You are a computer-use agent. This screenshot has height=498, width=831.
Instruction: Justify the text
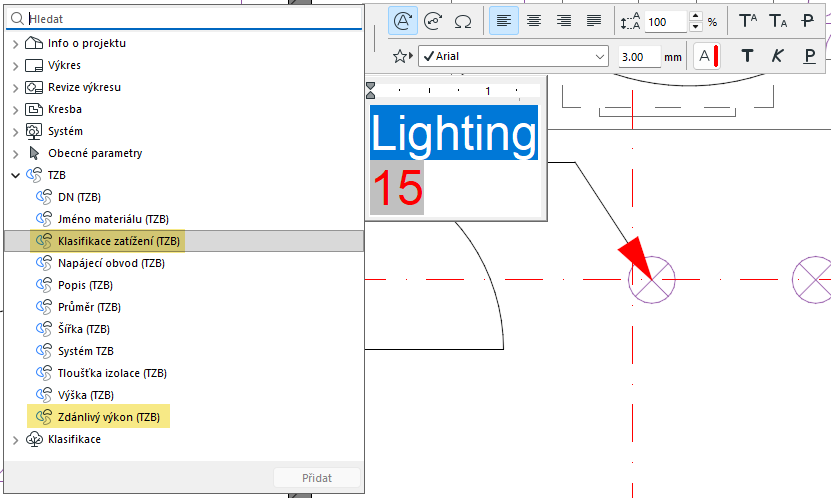click(x=594, y=21)
